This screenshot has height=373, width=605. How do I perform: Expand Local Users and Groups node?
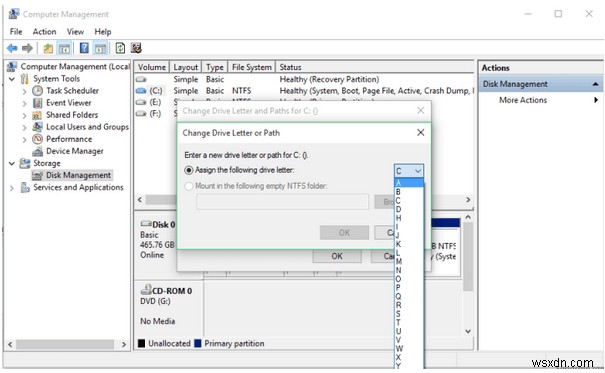point(24,127)
